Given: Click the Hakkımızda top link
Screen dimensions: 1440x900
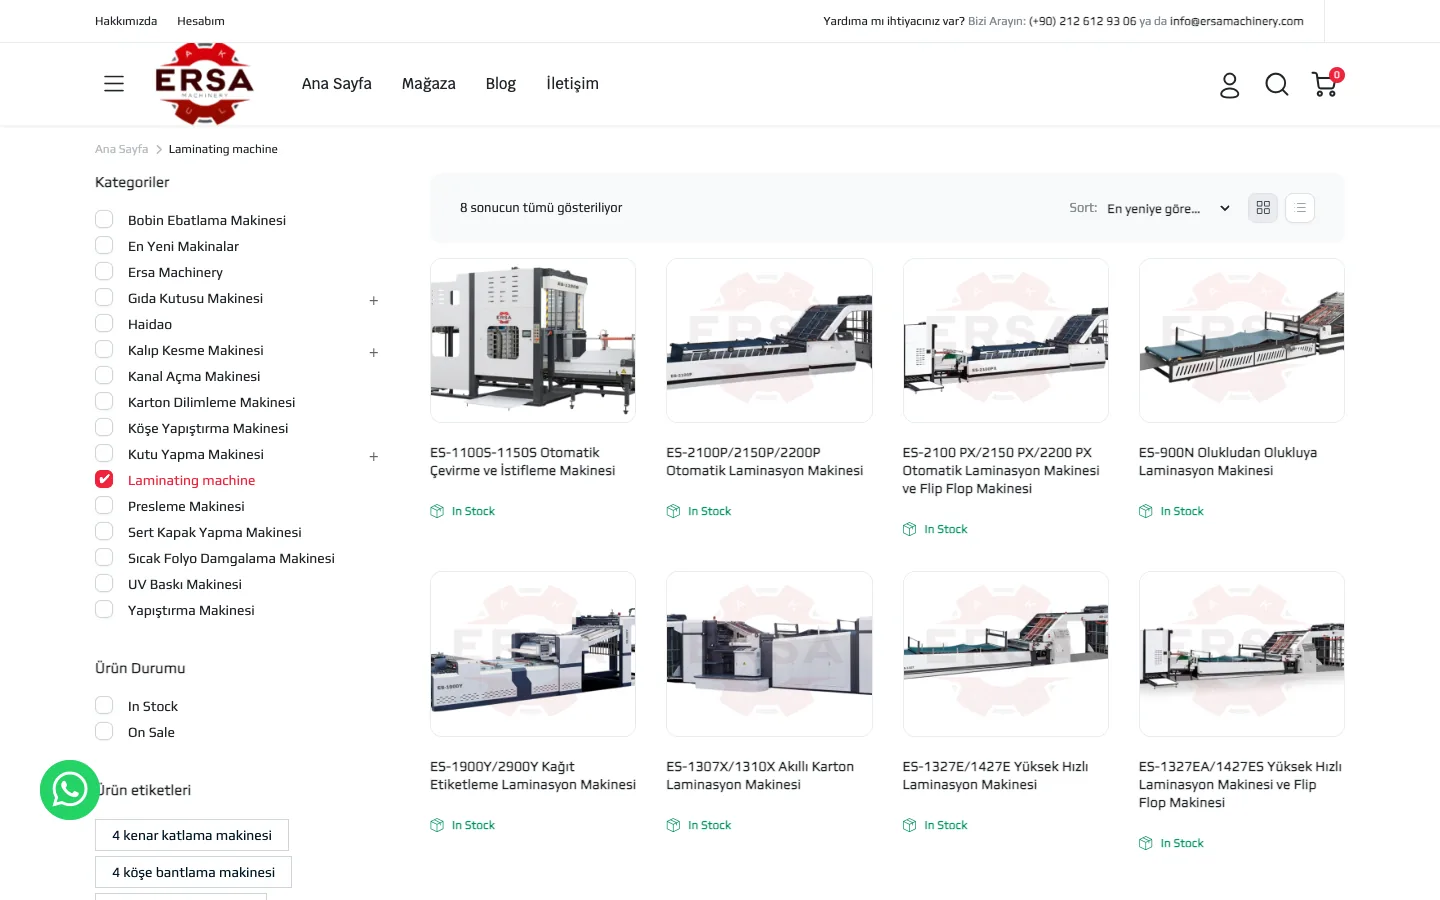Looking at the screenshot, I should 126,21.
